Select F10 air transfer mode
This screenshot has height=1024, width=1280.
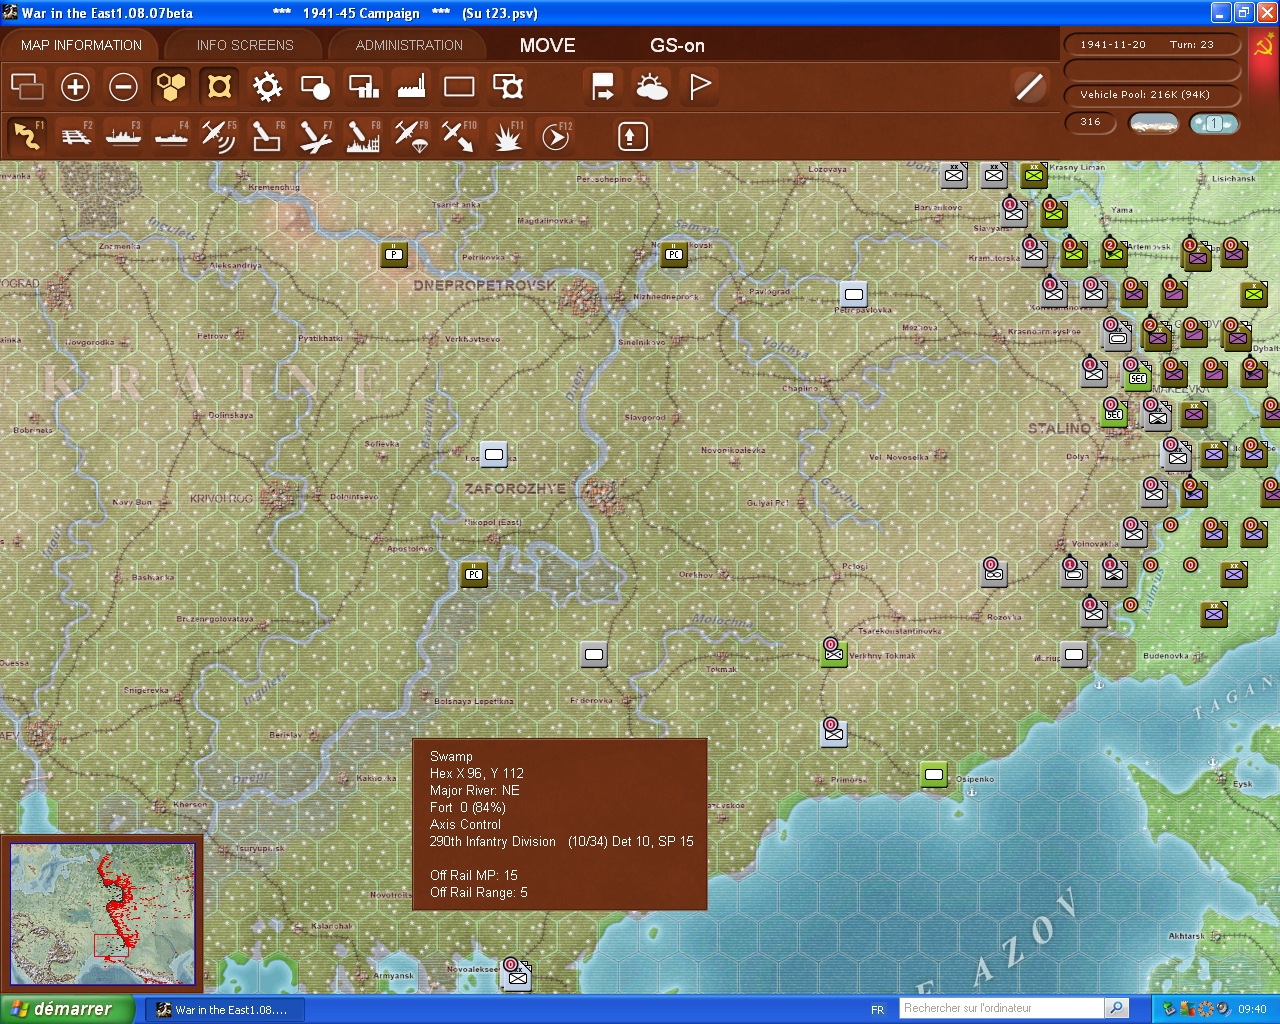(x=459, y=135)
